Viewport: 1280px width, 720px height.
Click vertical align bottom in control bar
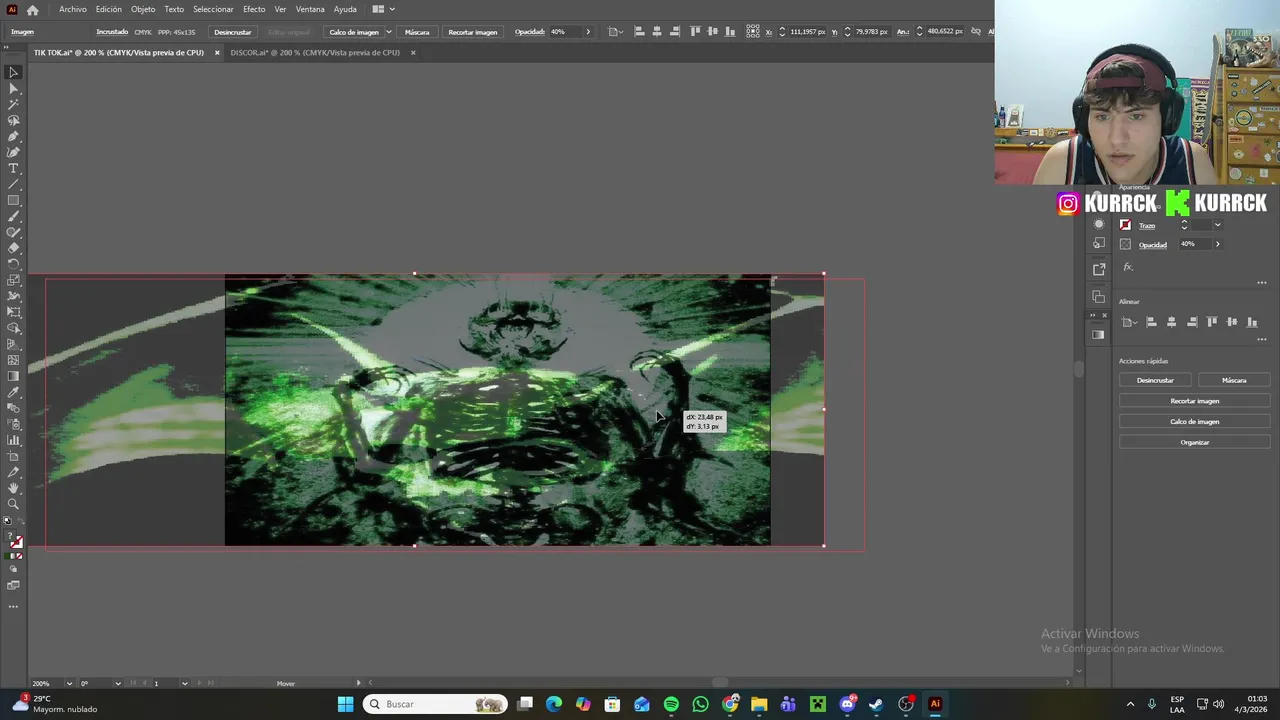coord(731,32)
